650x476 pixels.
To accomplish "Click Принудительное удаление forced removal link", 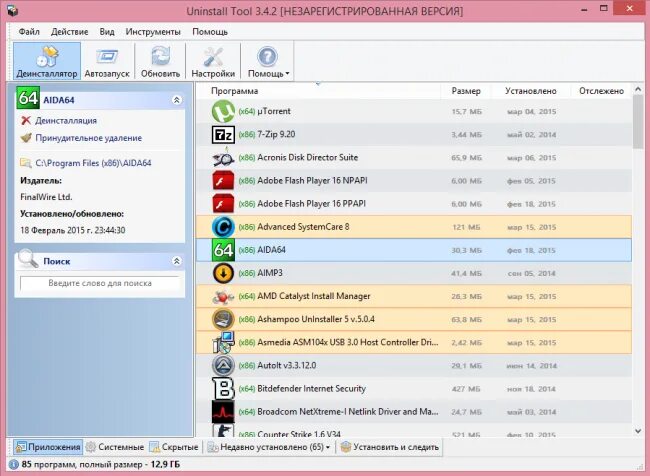I will click(88, 138).
